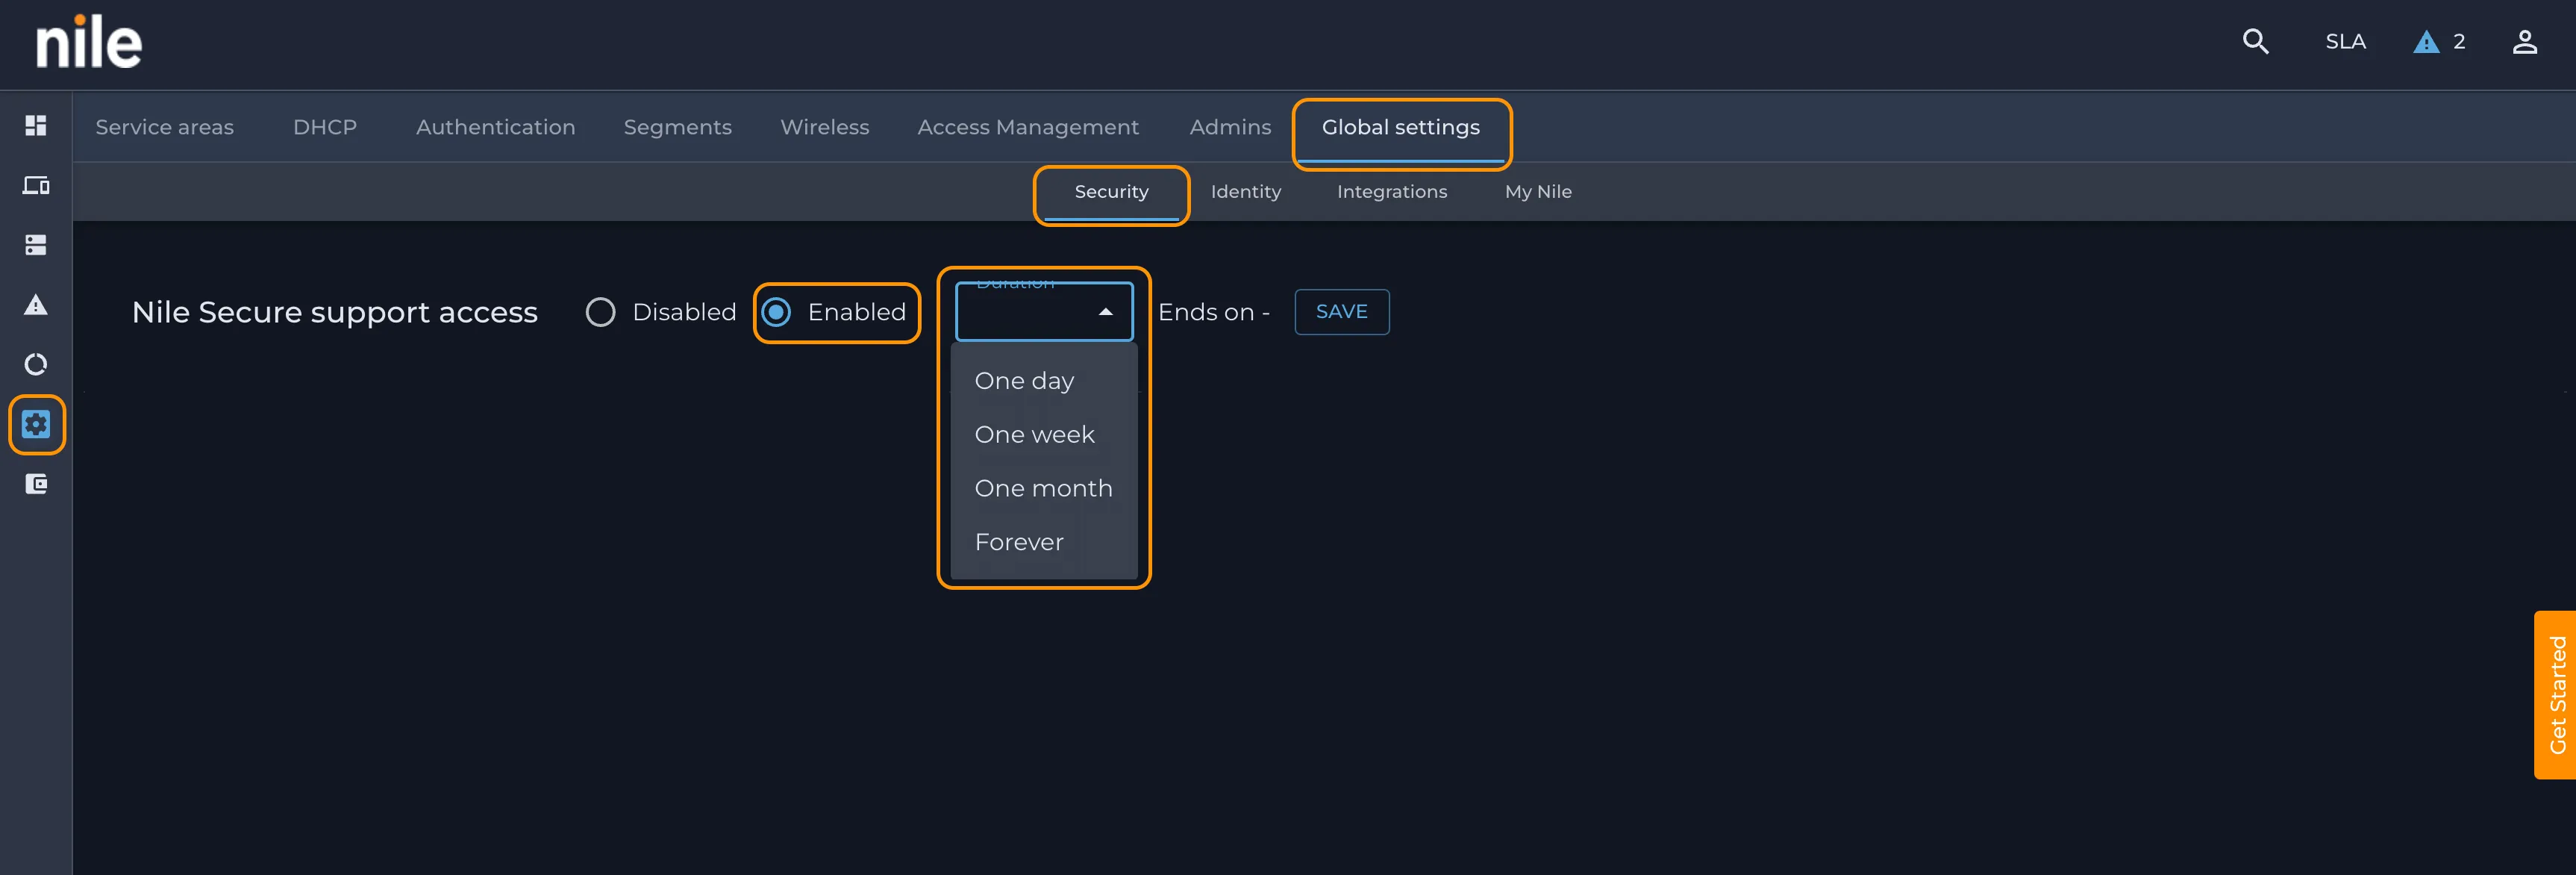Switch to the Admins tab
This screenshot has height=875, width=2576.
(1230, 127)
